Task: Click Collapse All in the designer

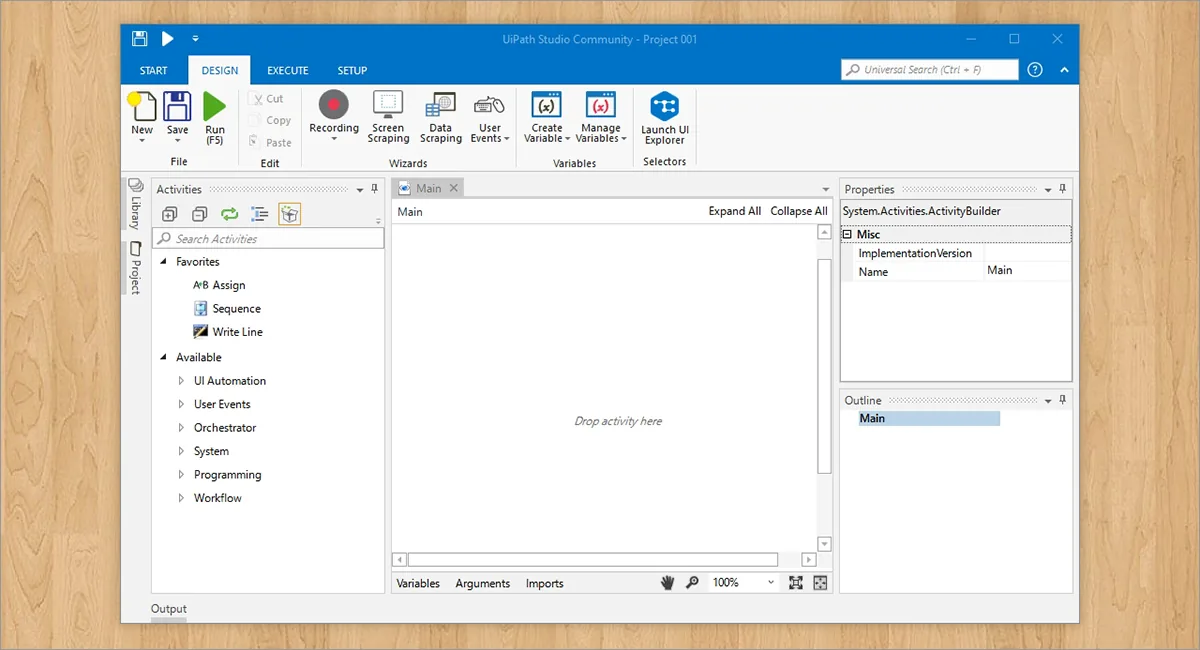Action: (799, 212)
